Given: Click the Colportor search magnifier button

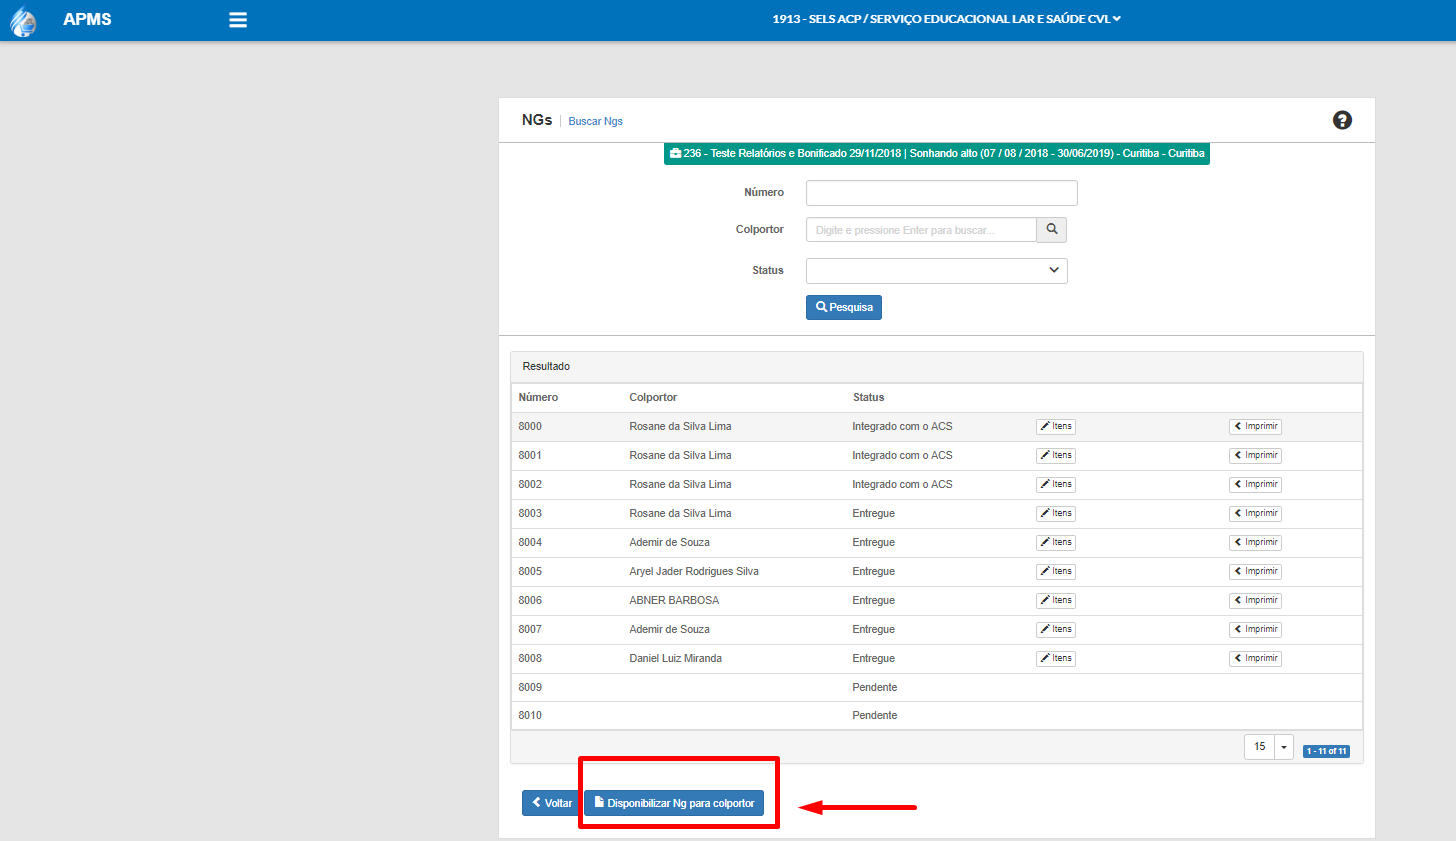Looking at the screenshot, I should point(1052,230).
